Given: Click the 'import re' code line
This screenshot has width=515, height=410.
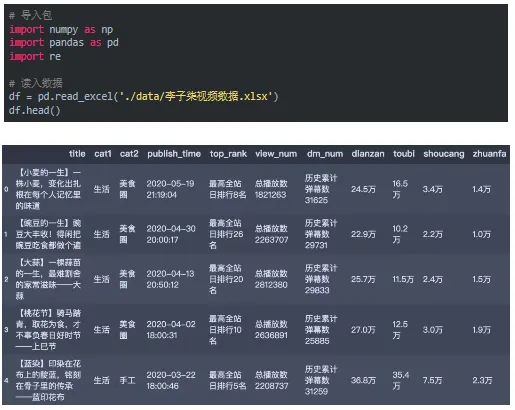Looking at the screenshot, I should [x=35, y=56].
